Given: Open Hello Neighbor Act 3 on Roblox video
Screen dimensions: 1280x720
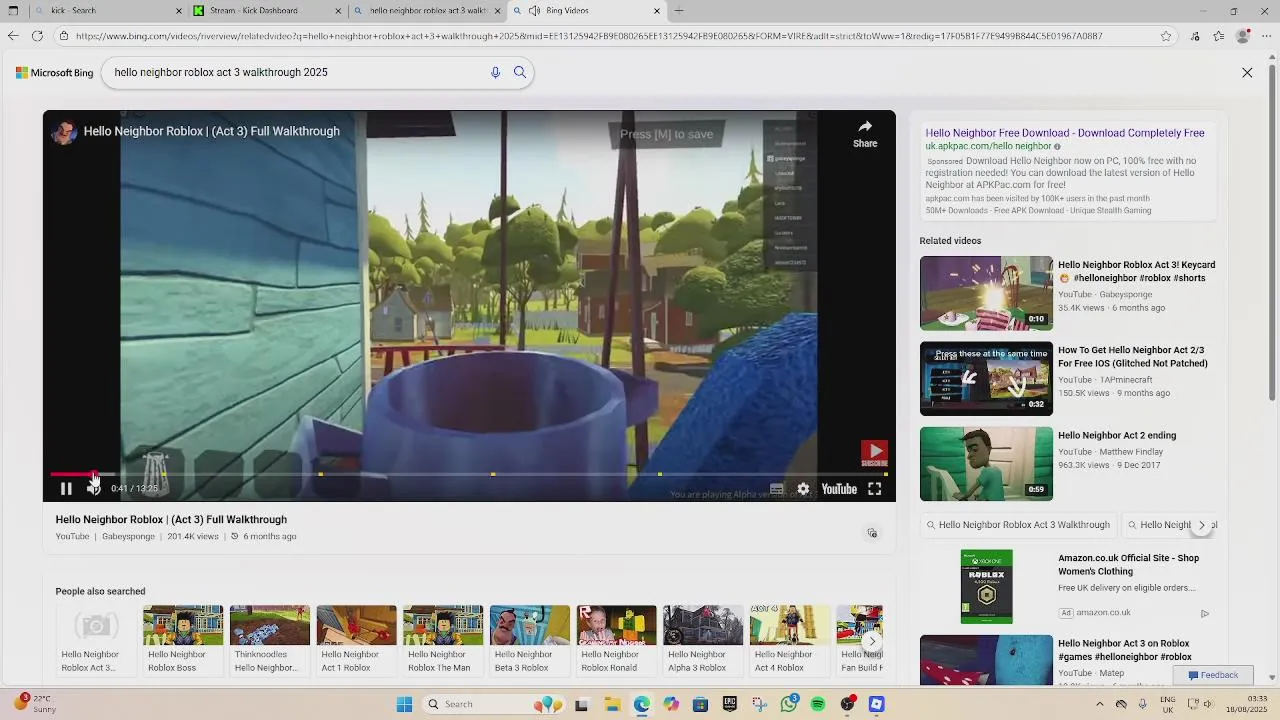Looking at the screenshot, I should 1125,650.
